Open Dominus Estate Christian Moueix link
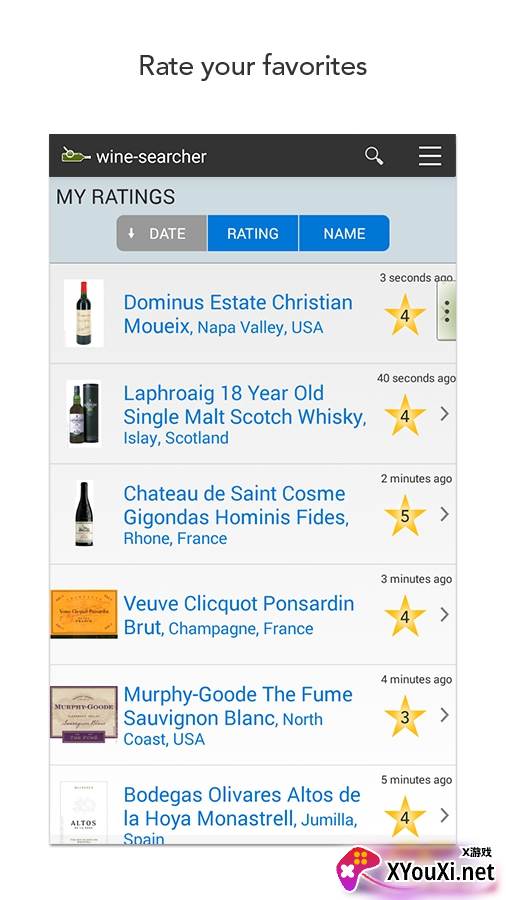Viewport: 506px width, 900px height. (x=238, y=315)
